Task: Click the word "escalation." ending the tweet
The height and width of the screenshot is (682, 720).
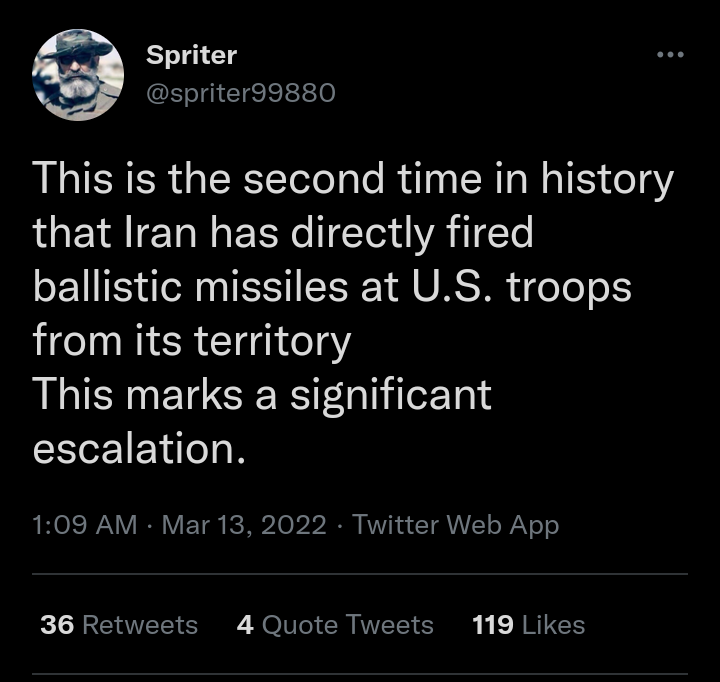Action: coord(139,449)
